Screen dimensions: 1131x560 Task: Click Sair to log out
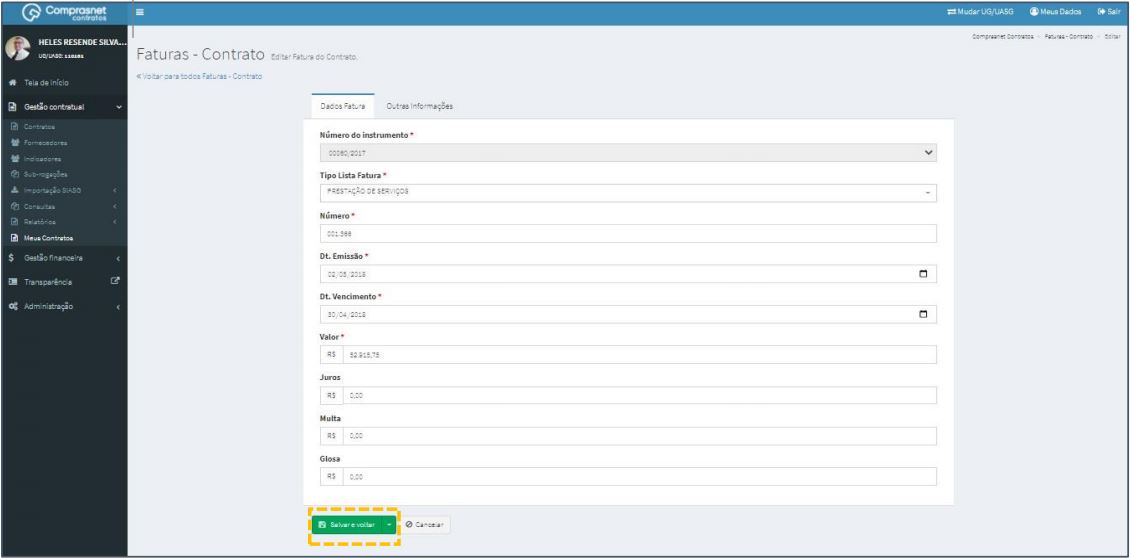coord(1108,12)
